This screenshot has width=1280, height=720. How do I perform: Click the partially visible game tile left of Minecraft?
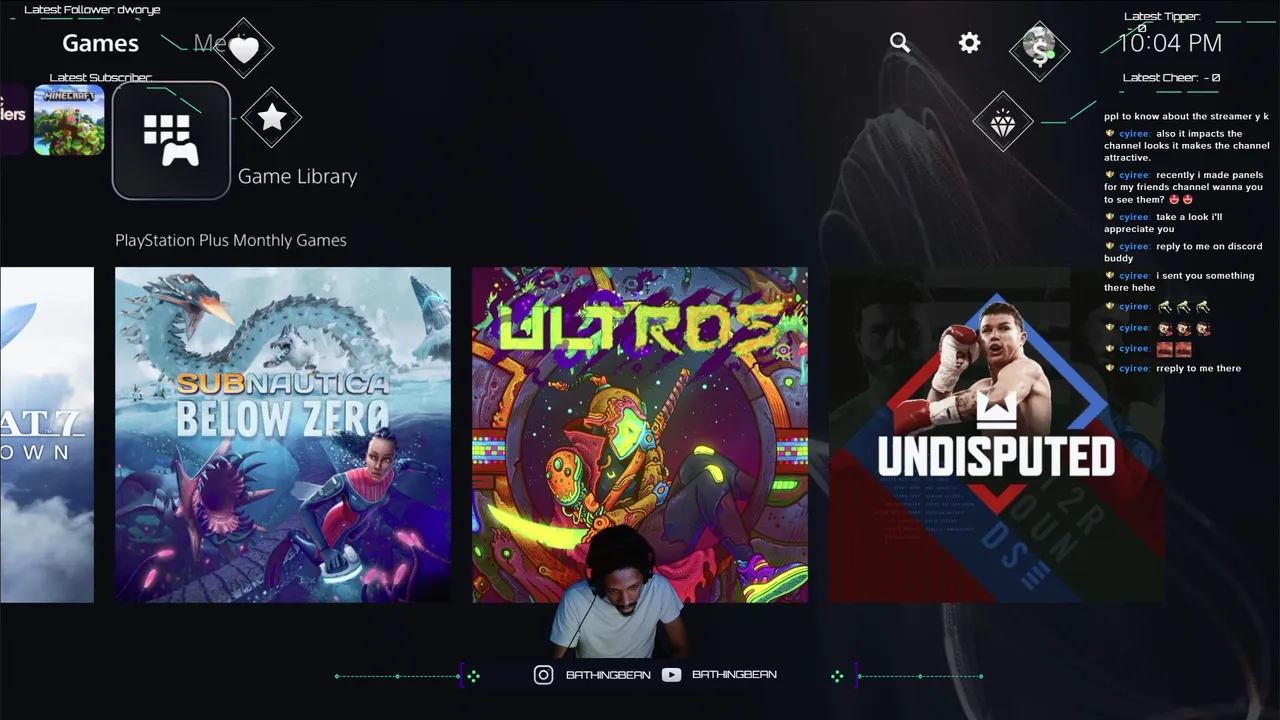click(14, 120)
